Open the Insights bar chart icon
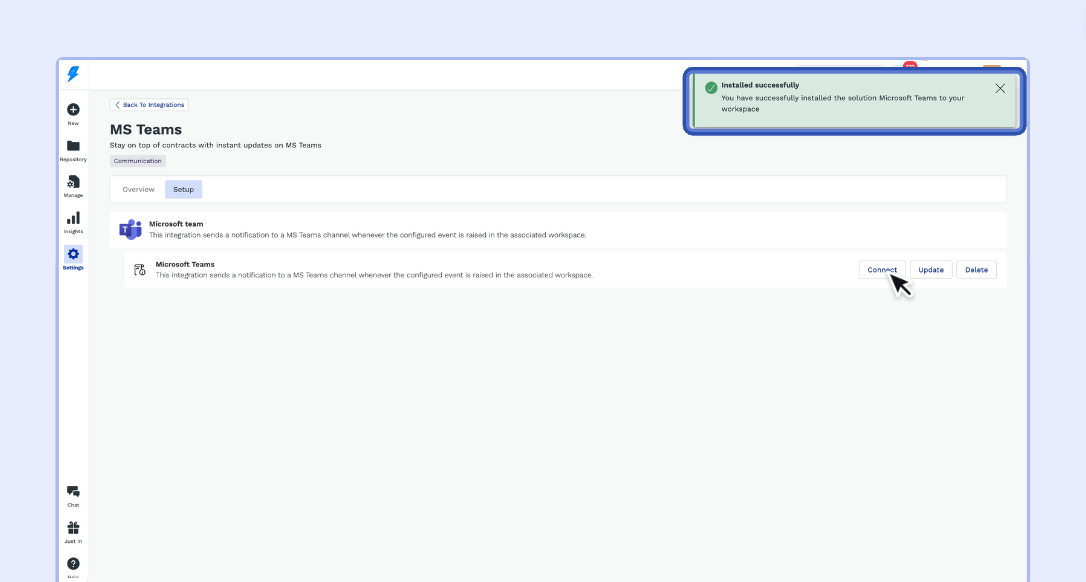Screen dimensions: 1086x582 pyautogui.click(x=73, y=218)
